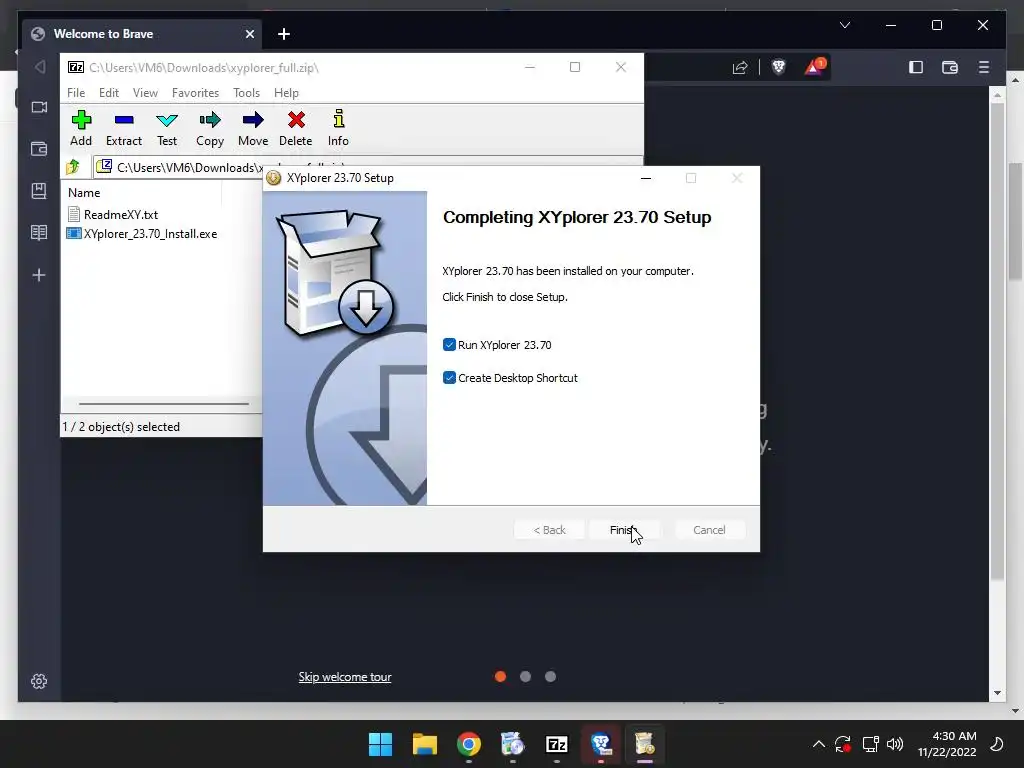Click the red Delete icon in 7-Zip

(x=296, y=128)
